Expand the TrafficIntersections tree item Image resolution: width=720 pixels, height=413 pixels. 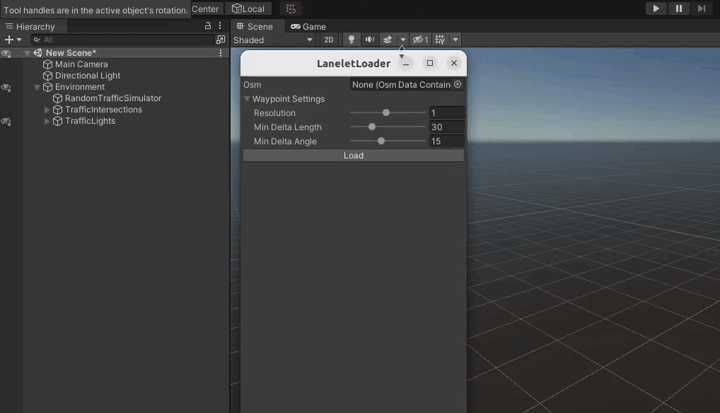pos(47,110)
